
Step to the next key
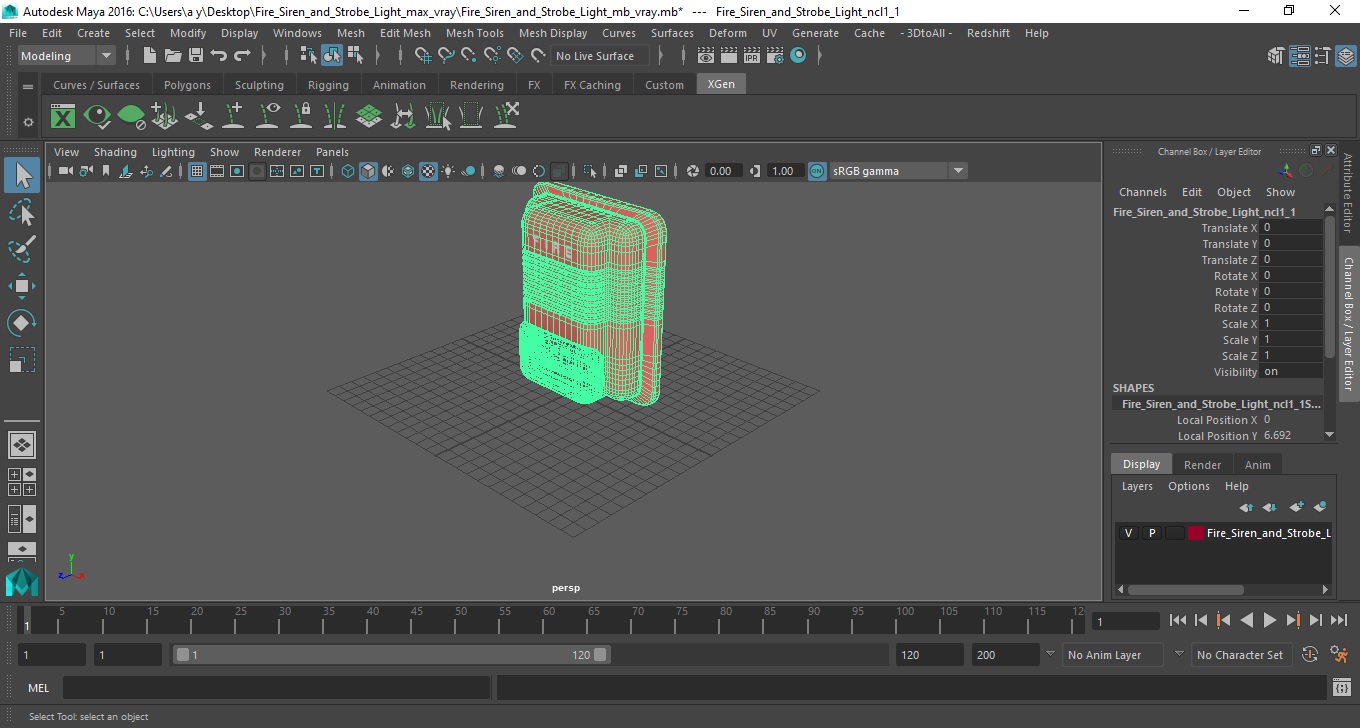[x=1292, y=621]
